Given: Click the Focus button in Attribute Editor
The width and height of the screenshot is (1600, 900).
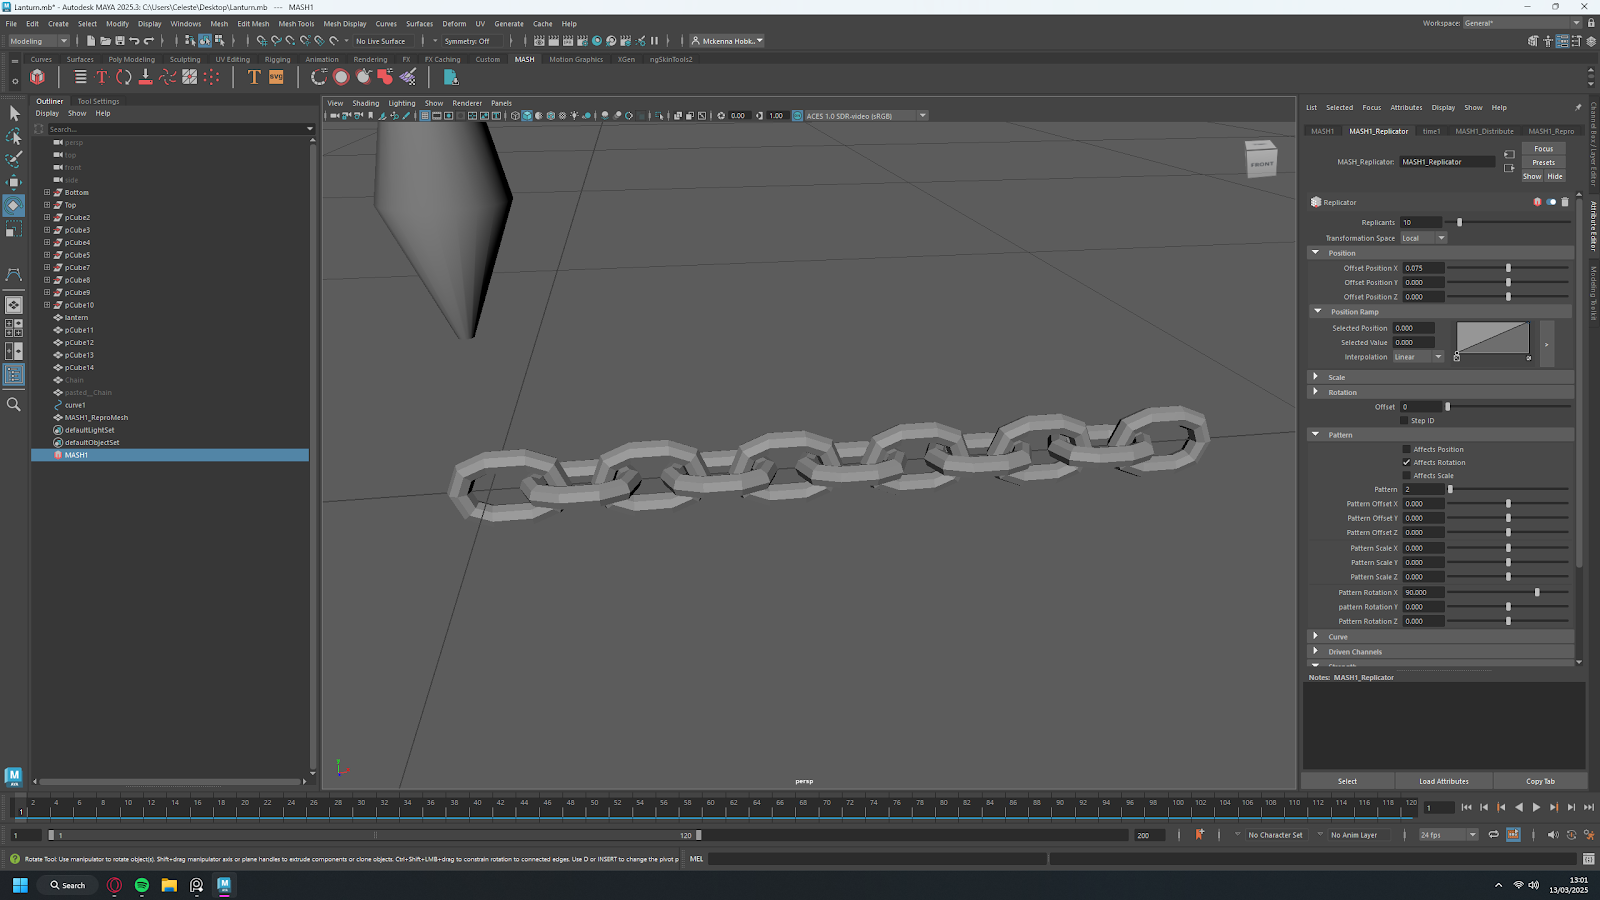Looking at the screenshot, I should click(1544, 148).
